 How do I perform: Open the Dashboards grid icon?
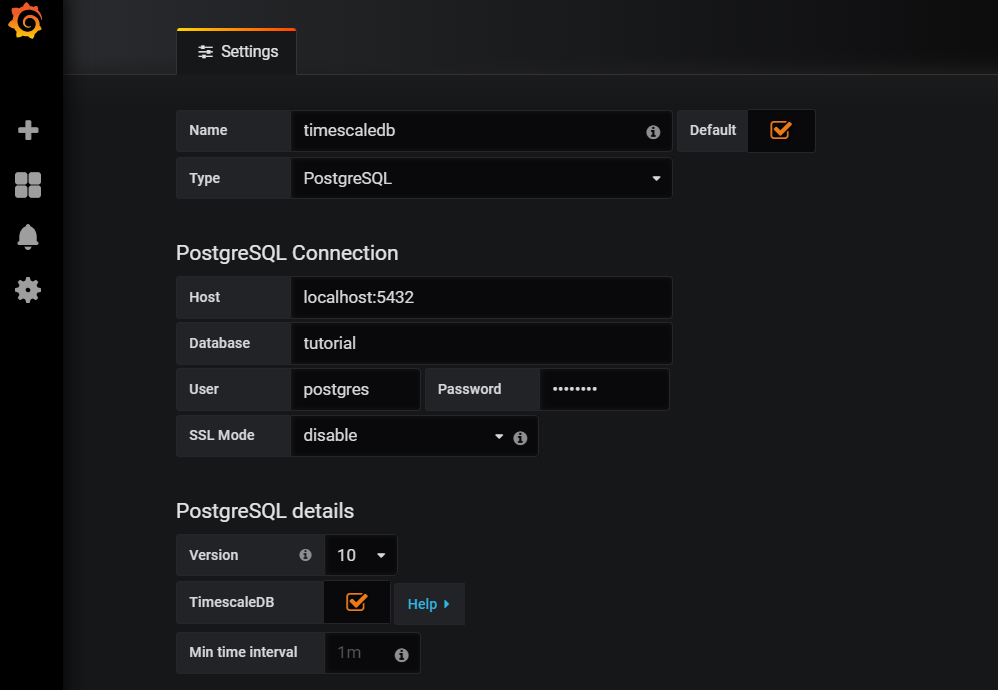tap(28, 185)
